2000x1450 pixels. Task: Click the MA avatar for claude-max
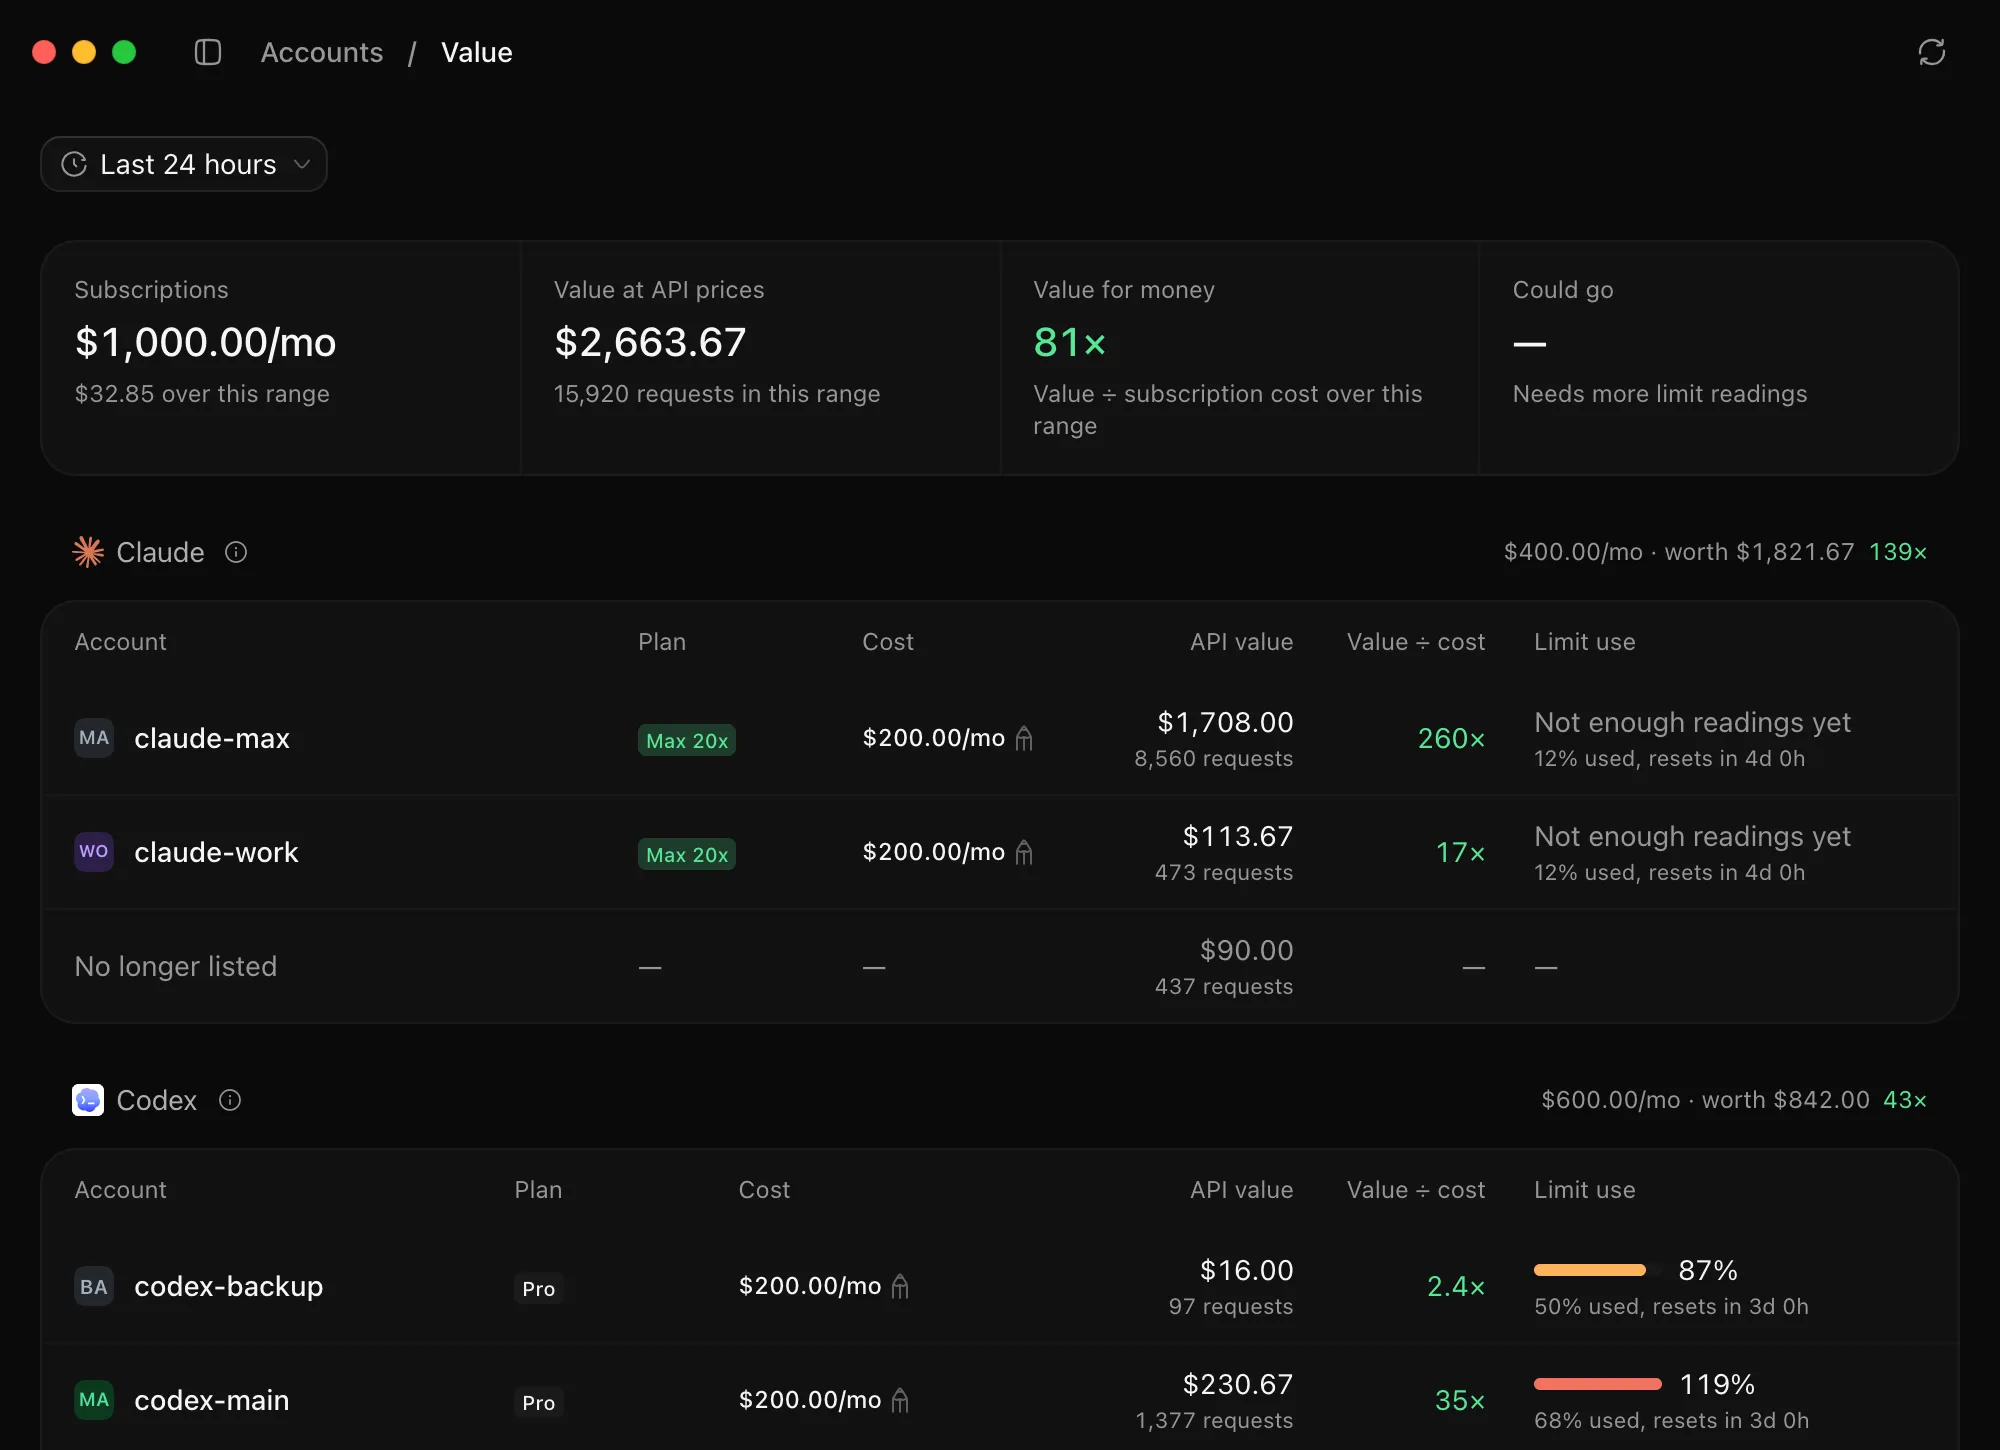point(94,738)
